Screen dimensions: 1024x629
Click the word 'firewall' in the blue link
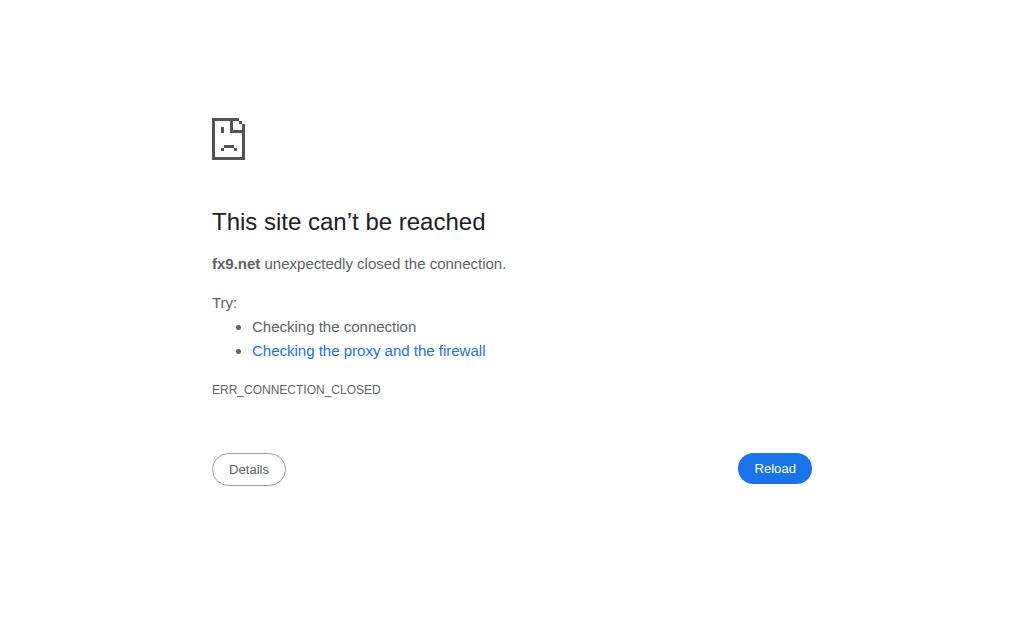pyautogui.click(x=462, y=351)
